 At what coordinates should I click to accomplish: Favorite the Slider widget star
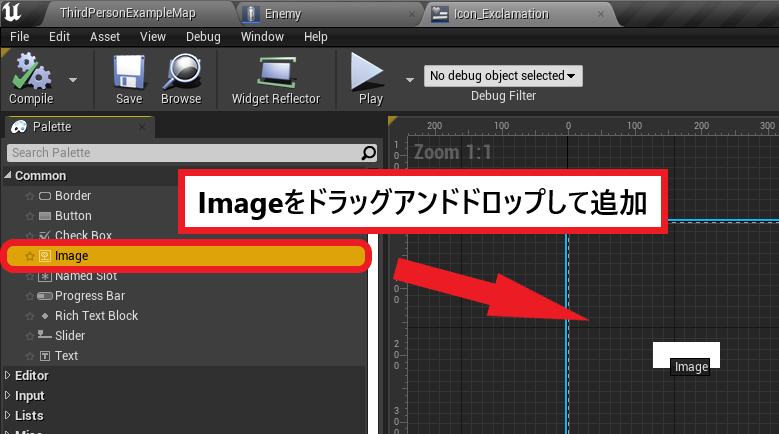[x=29, y=336]
